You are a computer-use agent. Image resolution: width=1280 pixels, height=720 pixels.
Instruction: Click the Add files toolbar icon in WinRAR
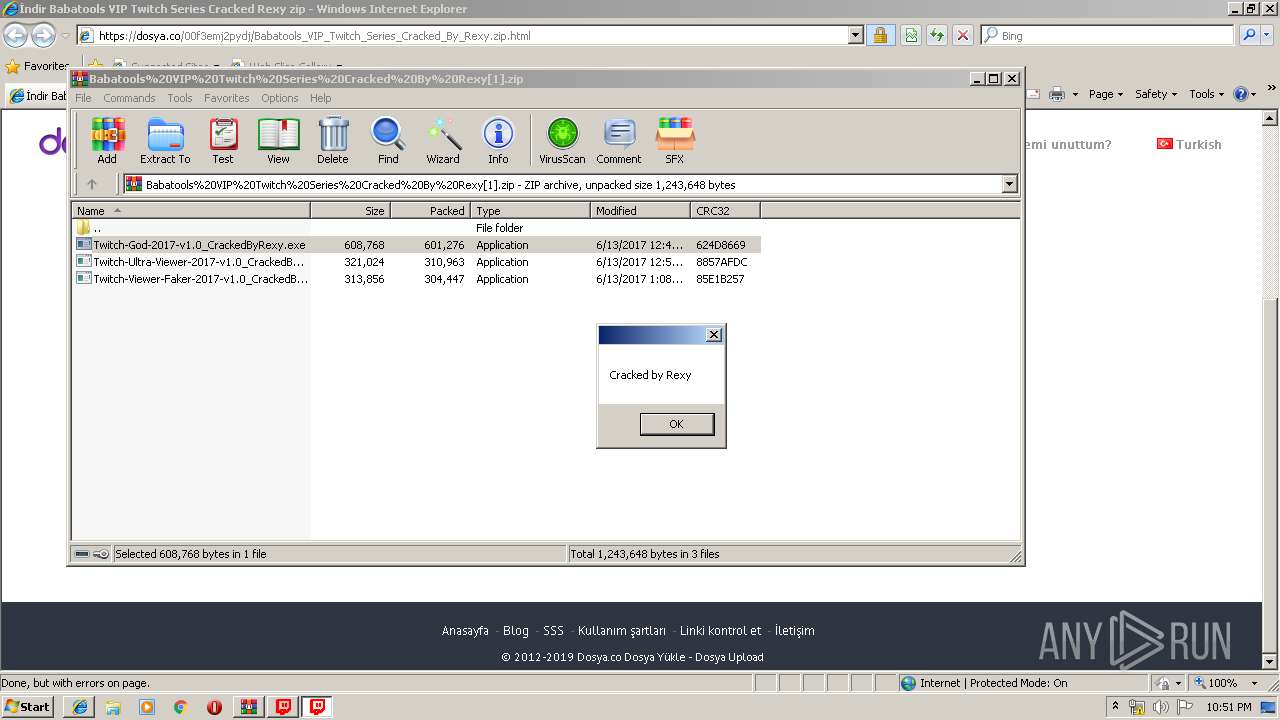pyautogui.click(x=107, y=141)
